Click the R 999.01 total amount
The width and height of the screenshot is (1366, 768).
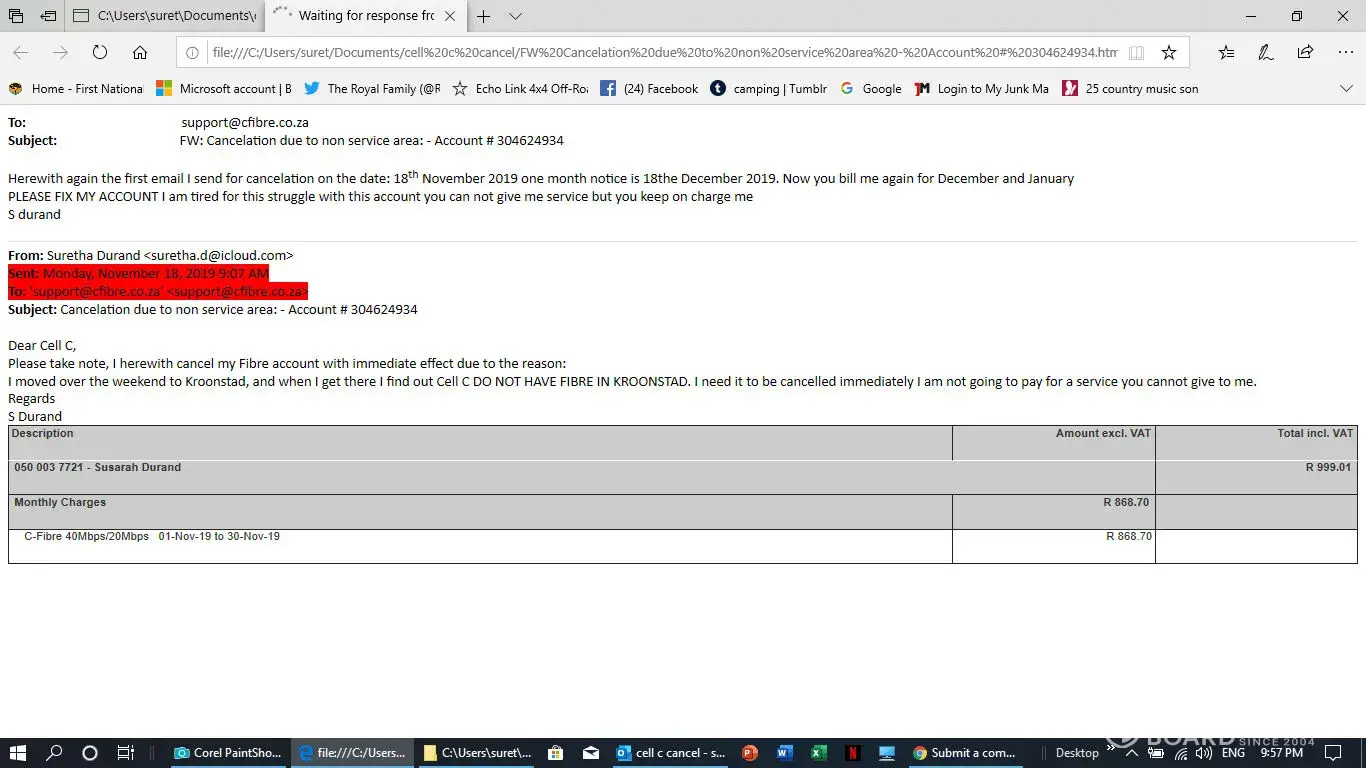1328,467
